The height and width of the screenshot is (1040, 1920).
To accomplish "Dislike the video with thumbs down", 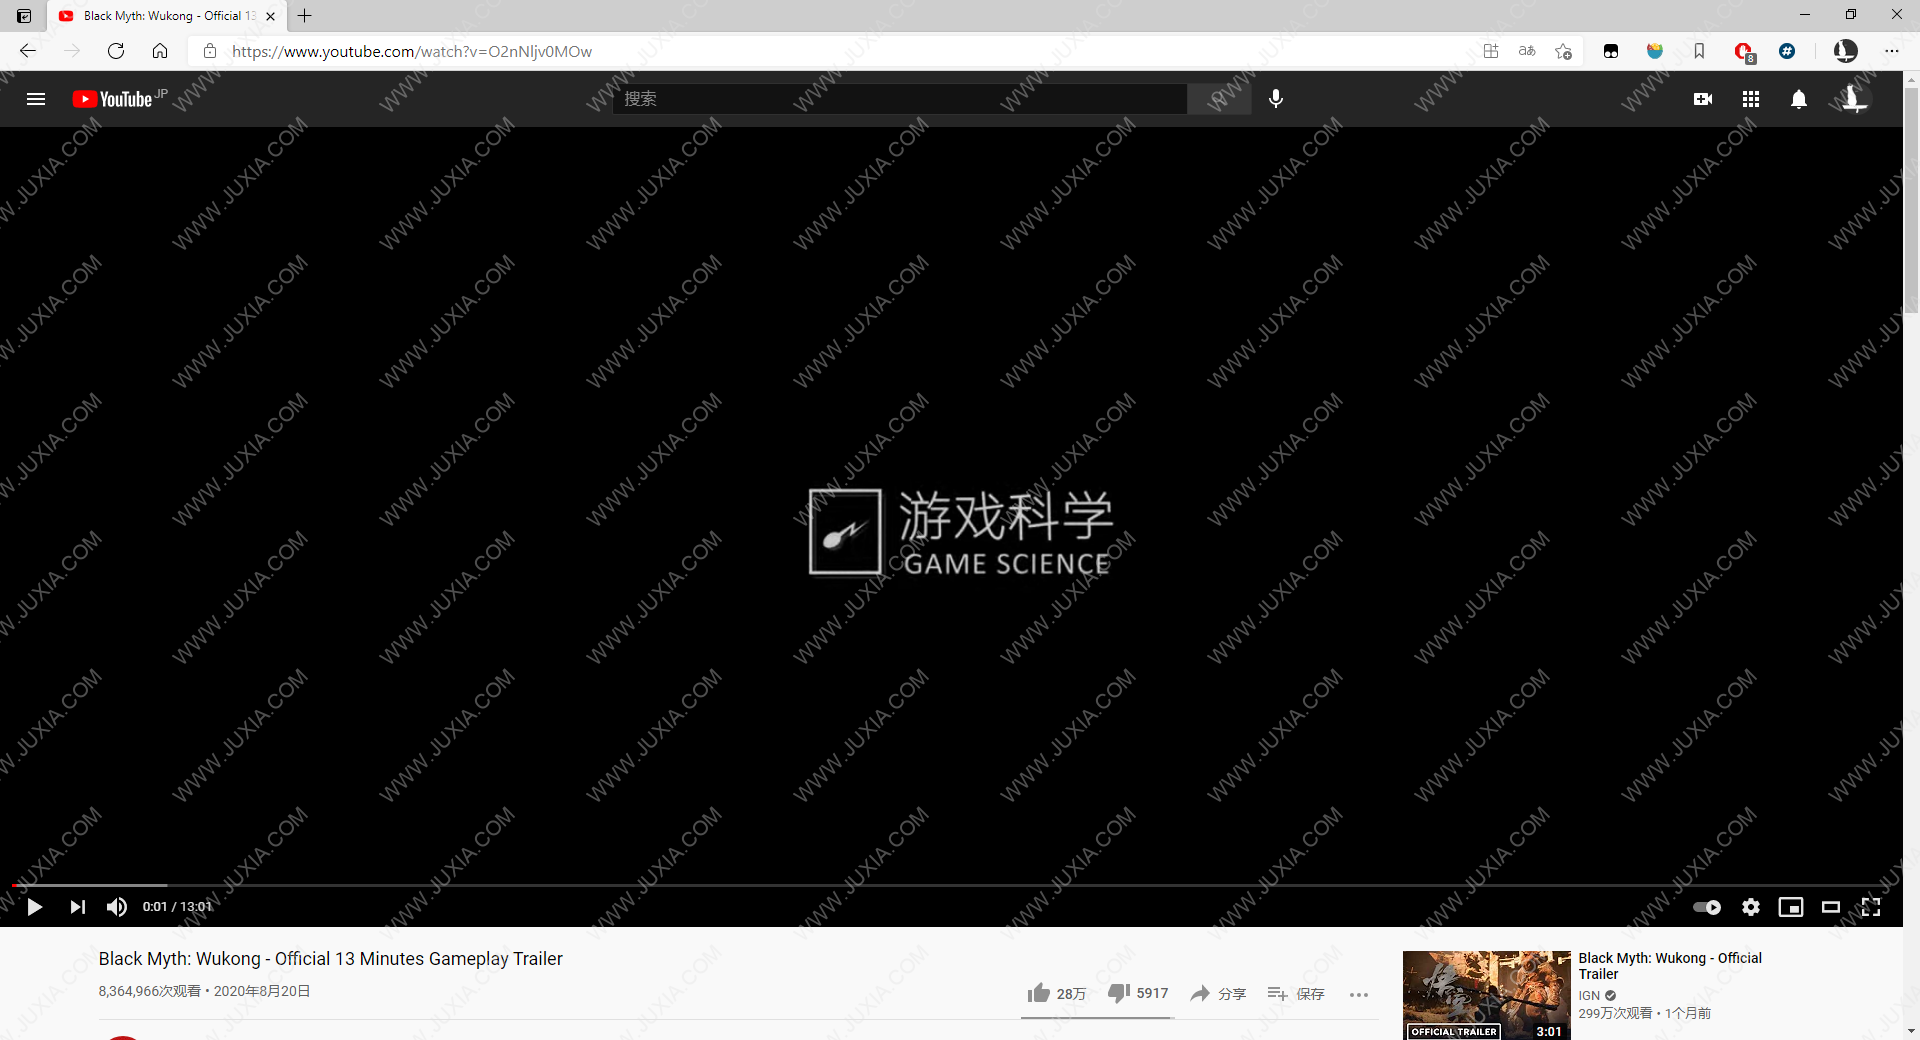I will 1138,993.
